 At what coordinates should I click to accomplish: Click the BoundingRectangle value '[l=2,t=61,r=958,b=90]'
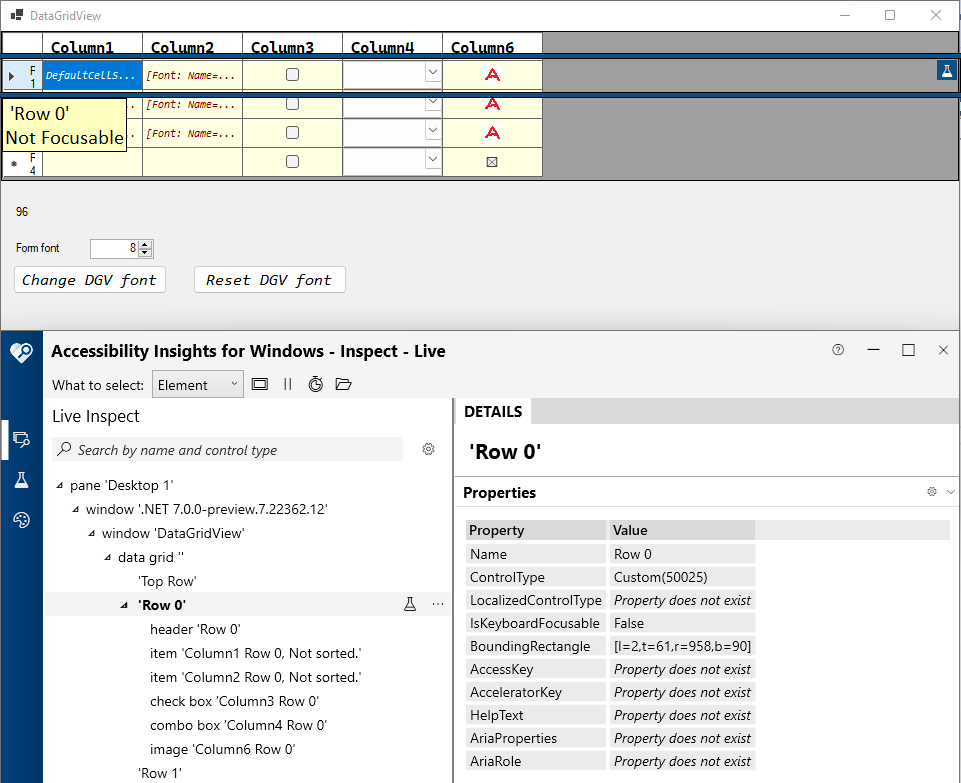tap(682, 646)
